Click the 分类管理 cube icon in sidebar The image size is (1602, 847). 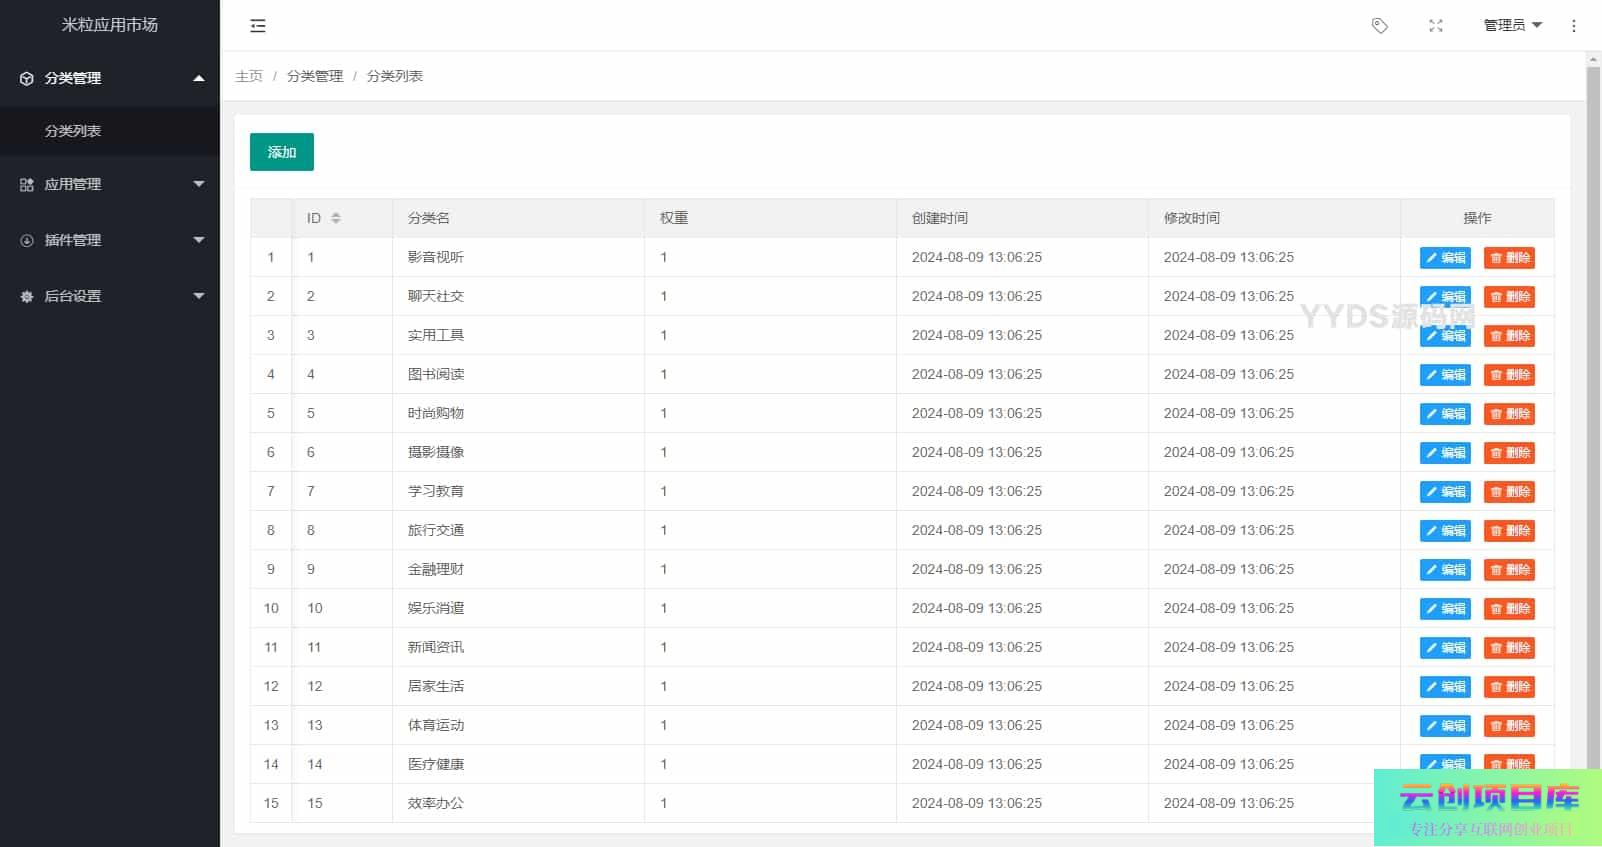point(27,78)
